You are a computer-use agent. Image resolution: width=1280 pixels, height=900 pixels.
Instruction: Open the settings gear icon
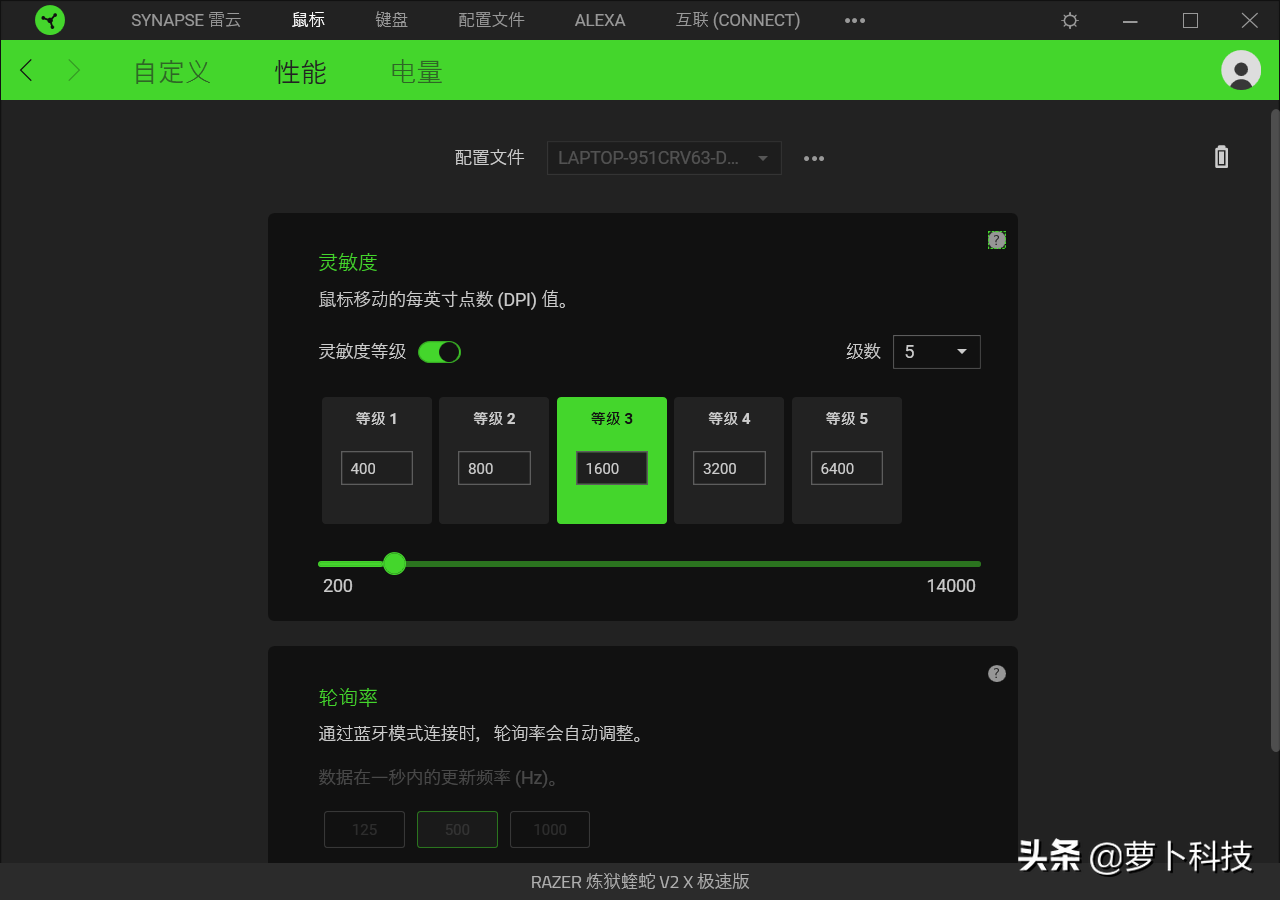(1070, 20)
